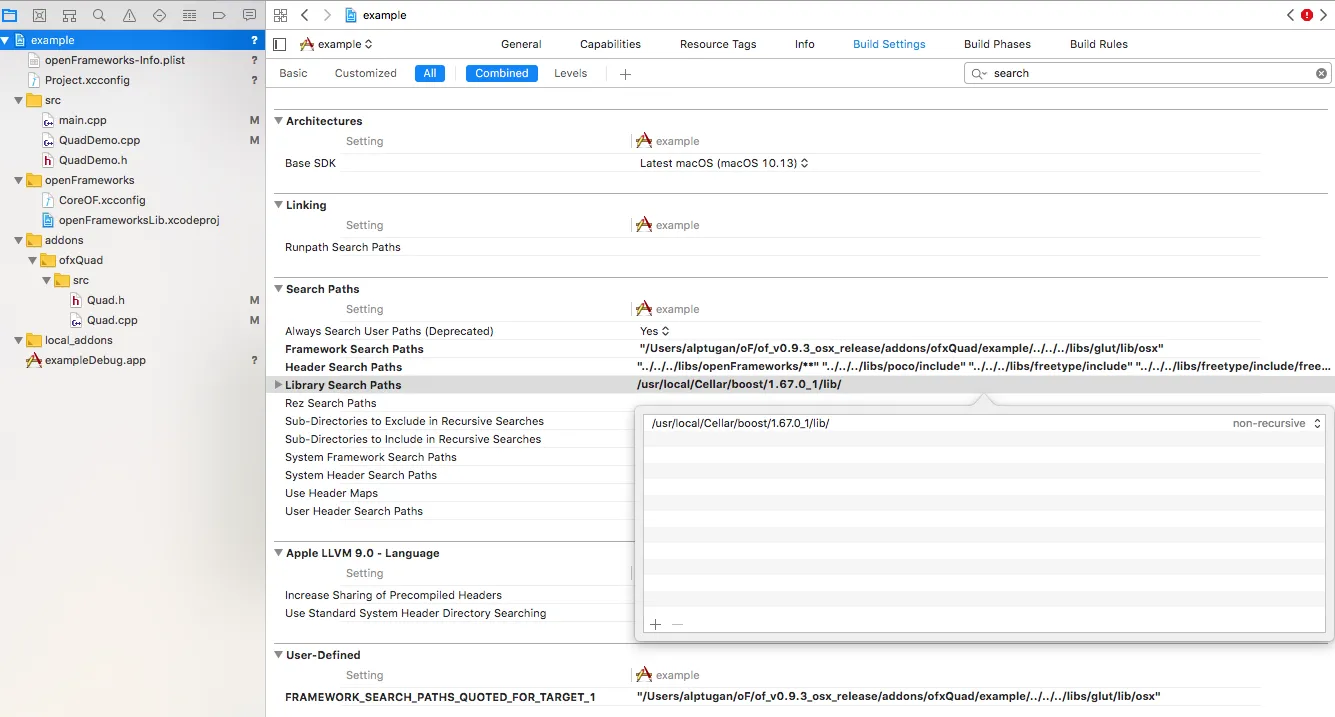Open the Info tab
1335x717 pixels.
(x=805, y=44)
